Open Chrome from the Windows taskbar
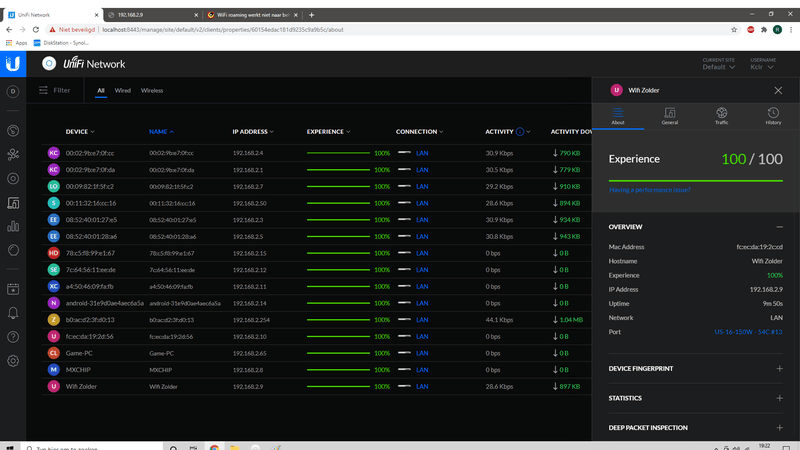 coord(214,447)
